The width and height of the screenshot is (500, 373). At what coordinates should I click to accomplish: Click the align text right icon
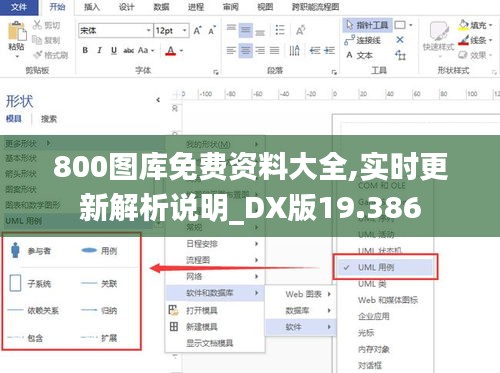260,50
